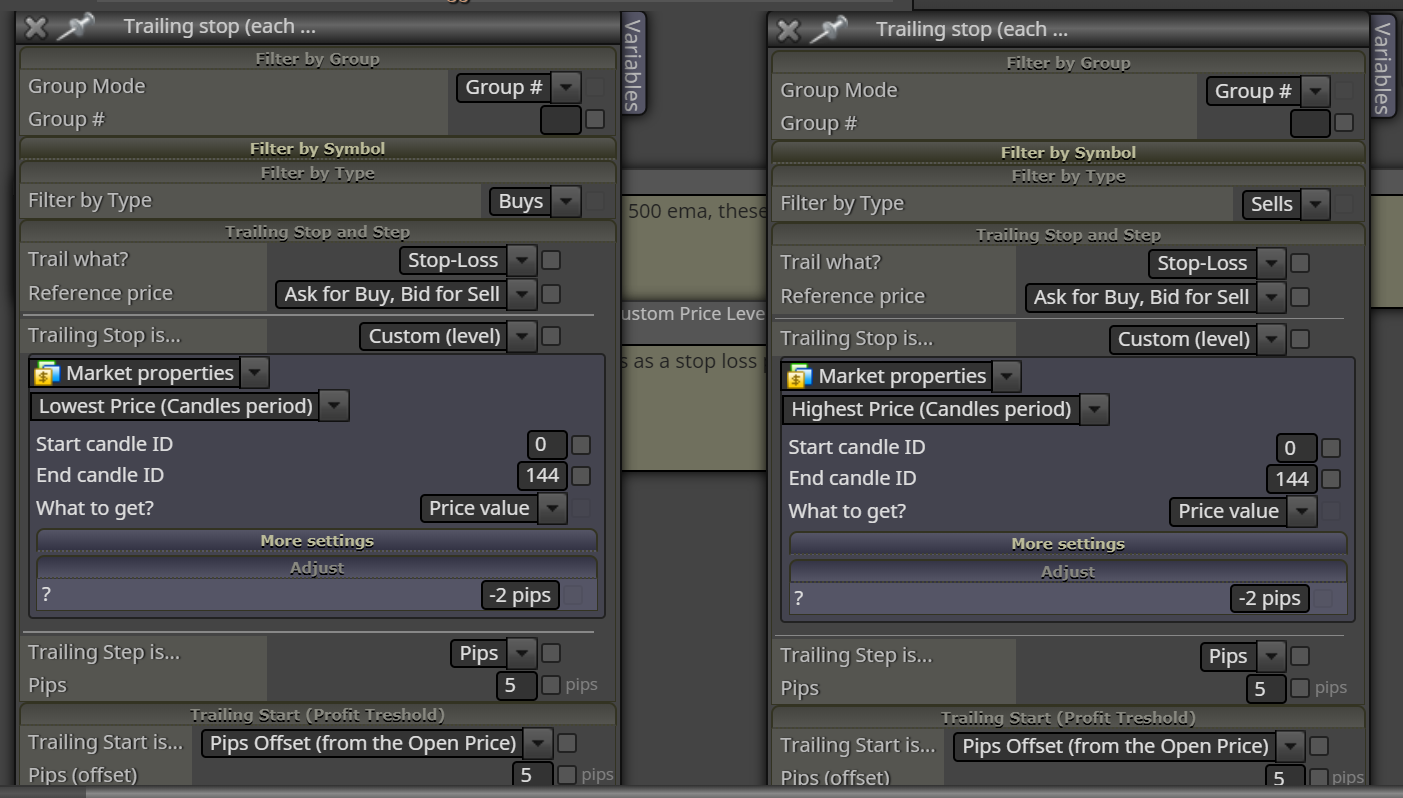Collapse Trailing Start (Profit Treshold) header, left panel
The width and height of the screenshot is (1403, 798).
(317, 715)
